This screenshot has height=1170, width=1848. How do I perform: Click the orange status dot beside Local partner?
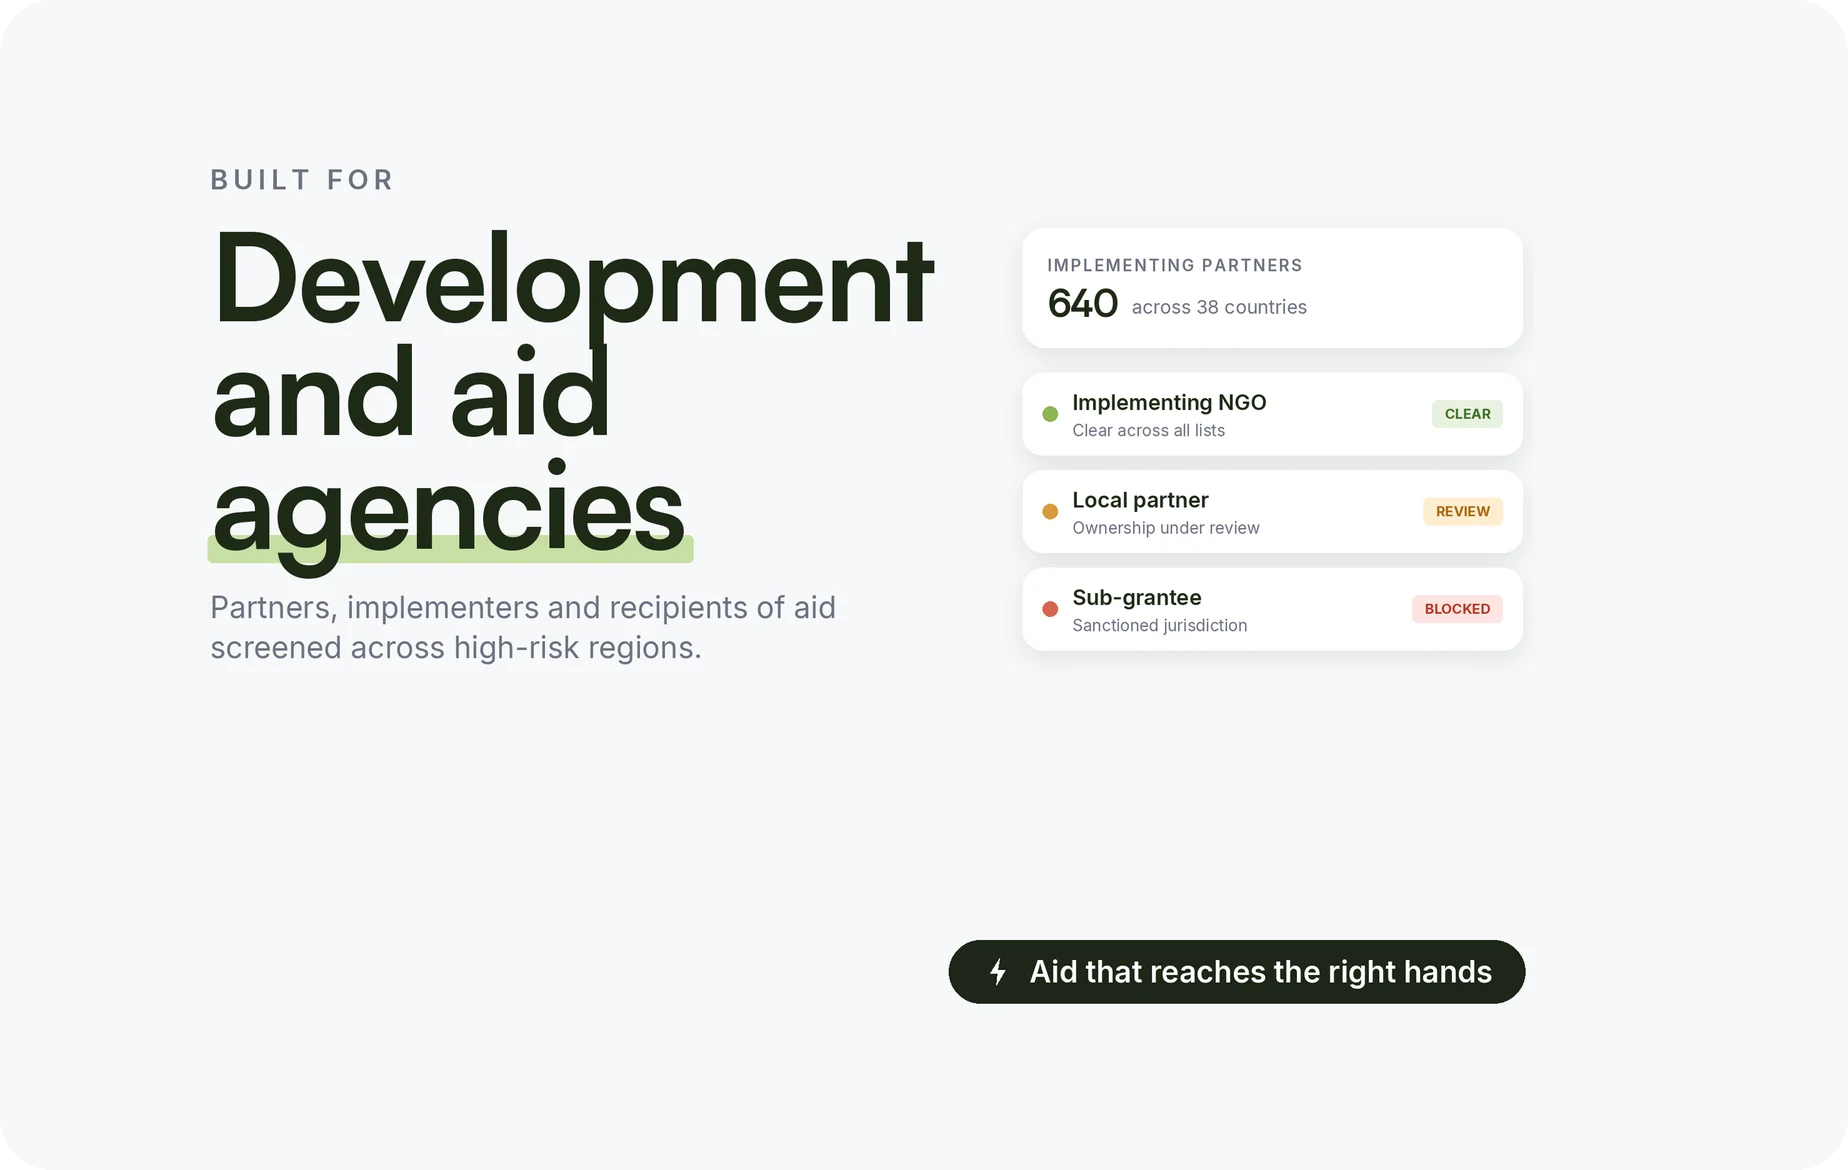click(1050, 512)
